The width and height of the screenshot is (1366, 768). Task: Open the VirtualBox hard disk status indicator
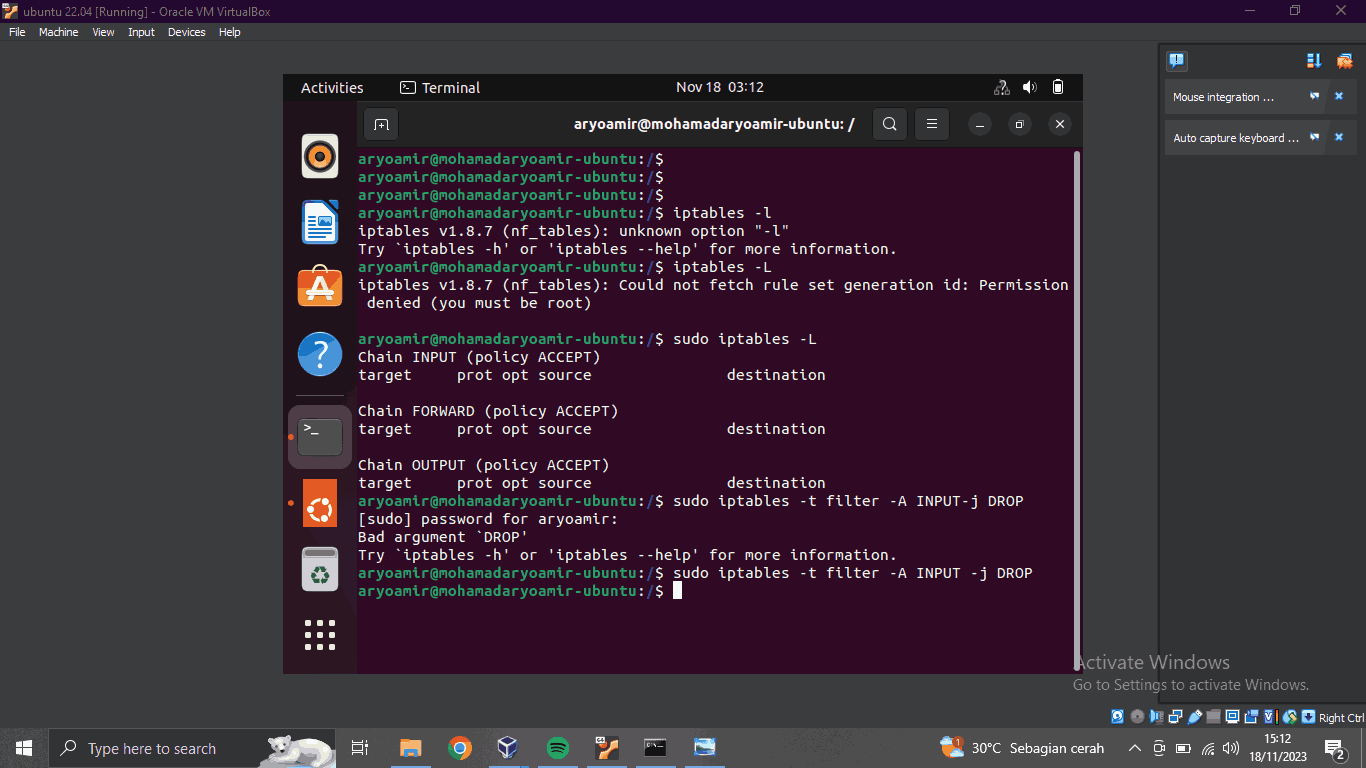(1118, 716)
